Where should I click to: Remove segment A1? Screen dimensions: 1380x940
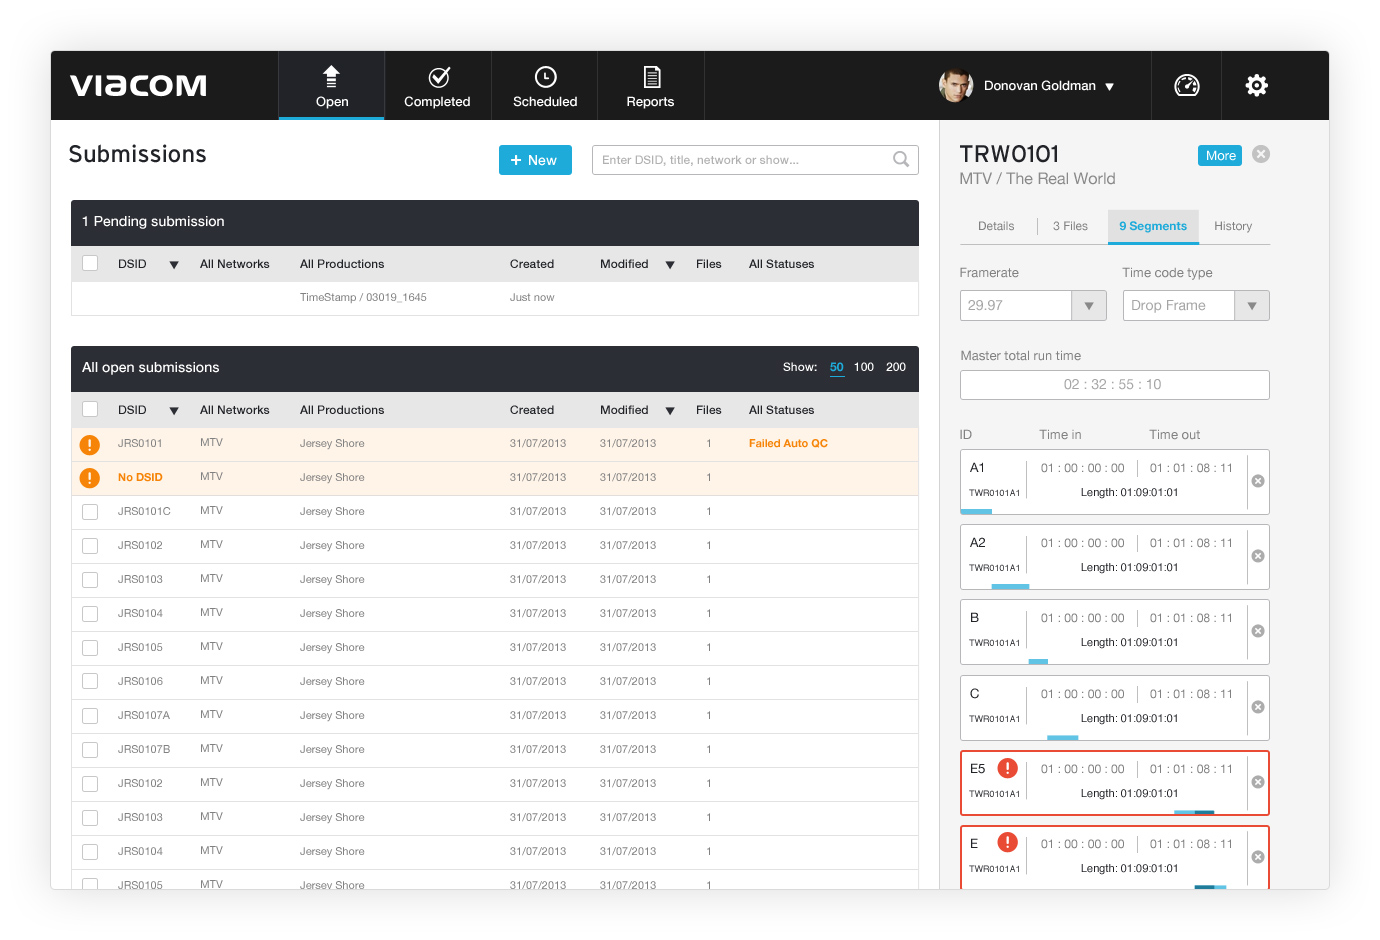pyautogui.click(x=1258, y=481)
